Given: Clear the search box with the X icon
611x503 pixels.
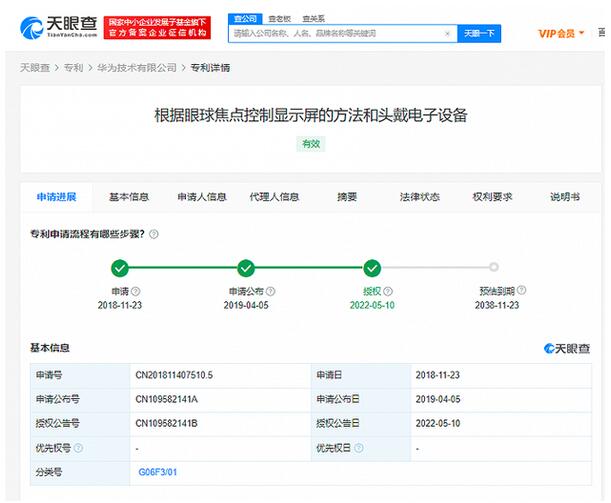Looking at the screenshot, I should click(447, 34).
